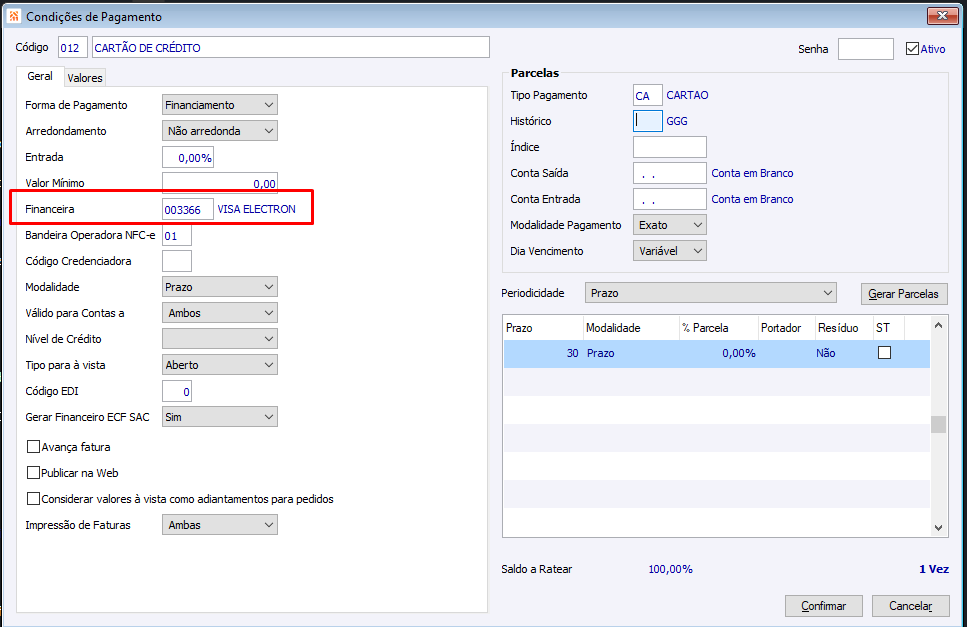Image resolution: width=967 pixels, height=627 pixels.
Task: Click the Tipo Pagamento code field CA
Action: click(x=648, y=96)
